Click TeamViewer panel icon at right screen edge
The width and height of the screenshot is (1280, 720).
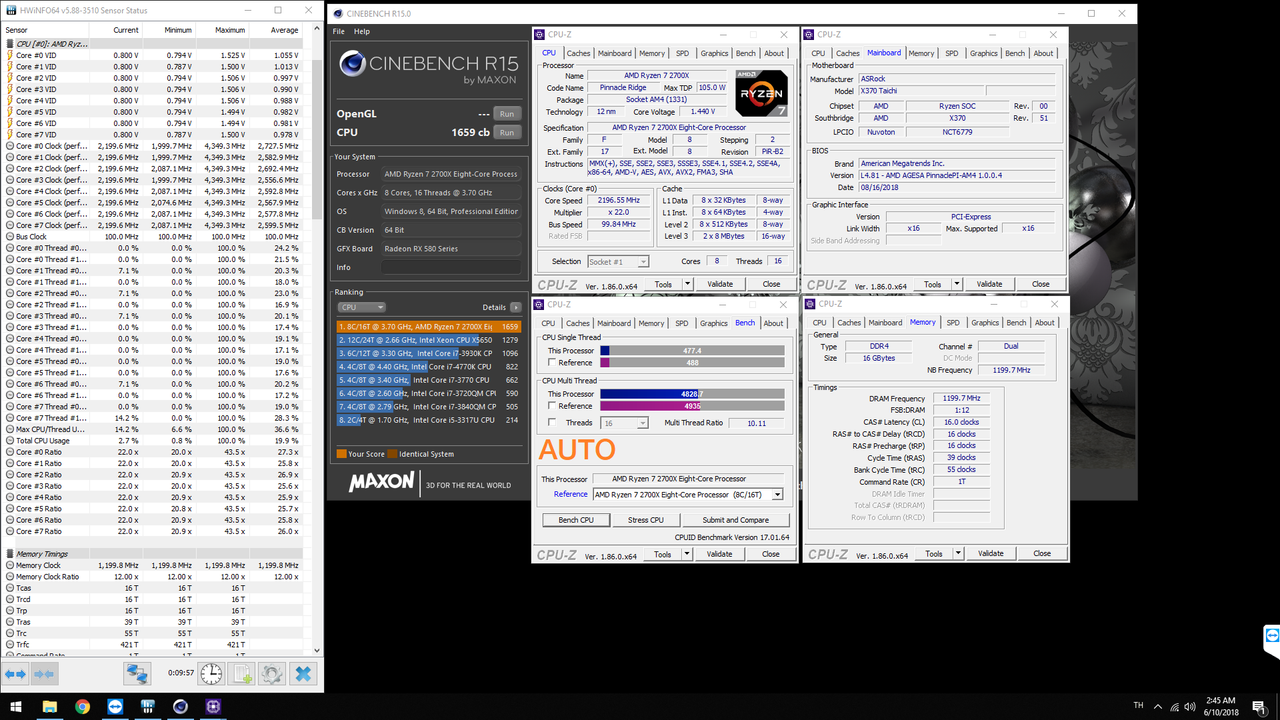pyautogui.click(x=1272, y=635)
